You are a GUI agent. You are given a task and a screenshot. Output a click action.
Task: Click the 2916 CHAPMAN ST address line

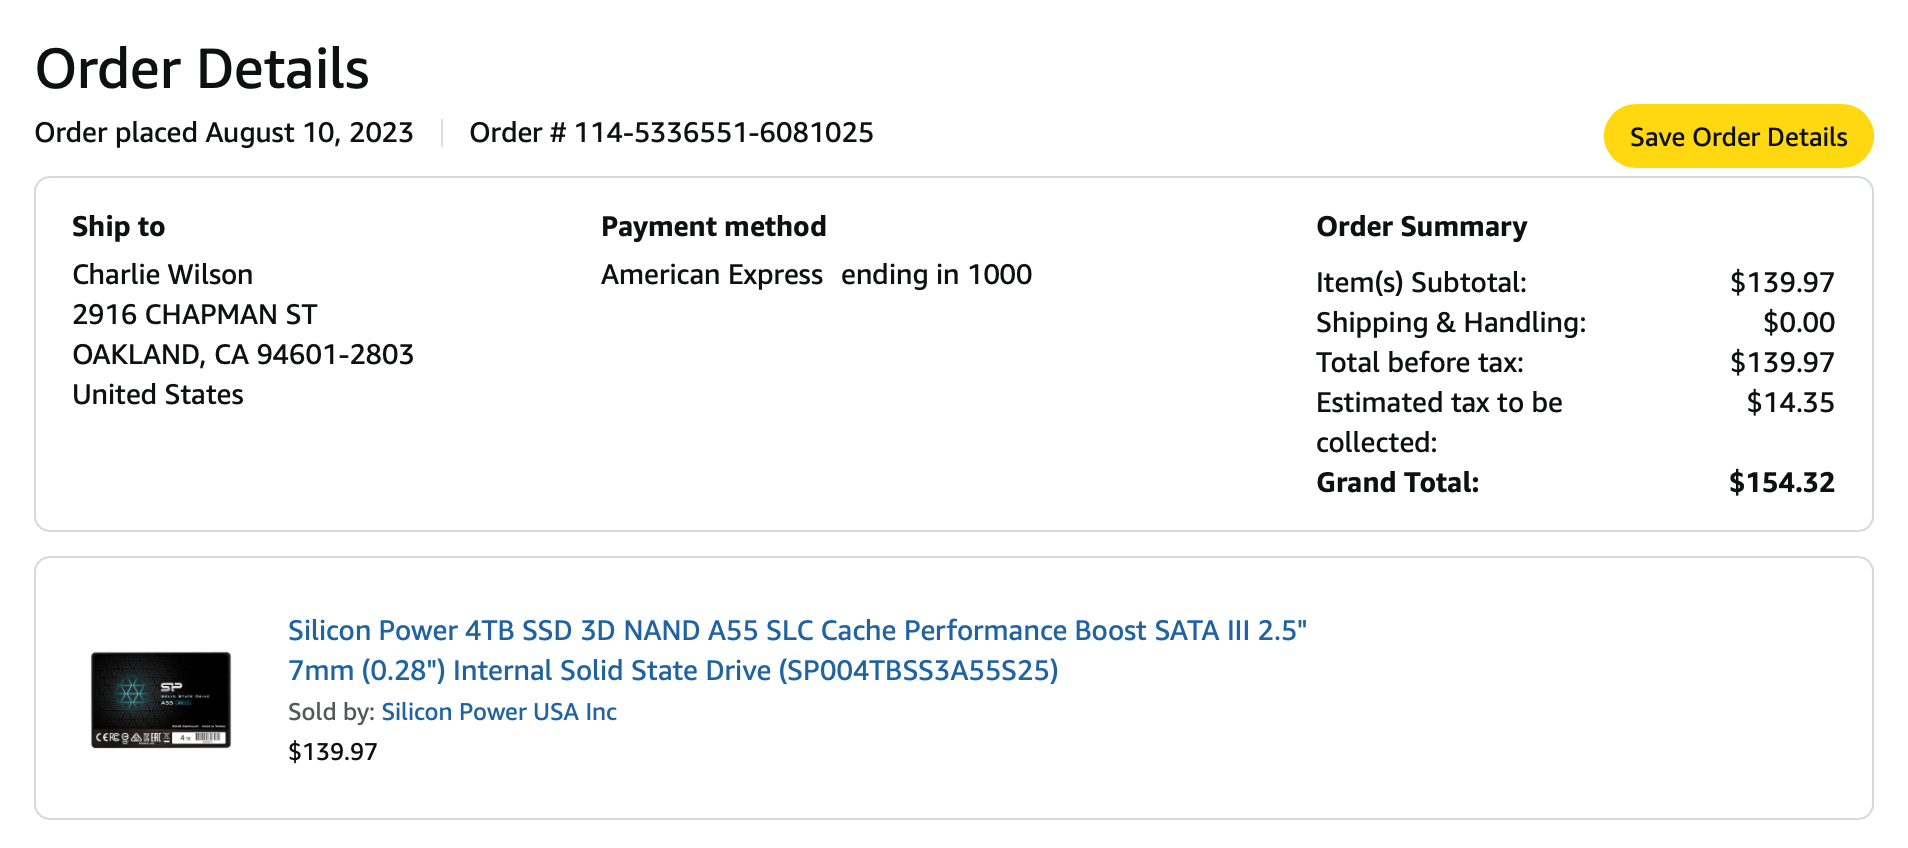coord(194,315)
